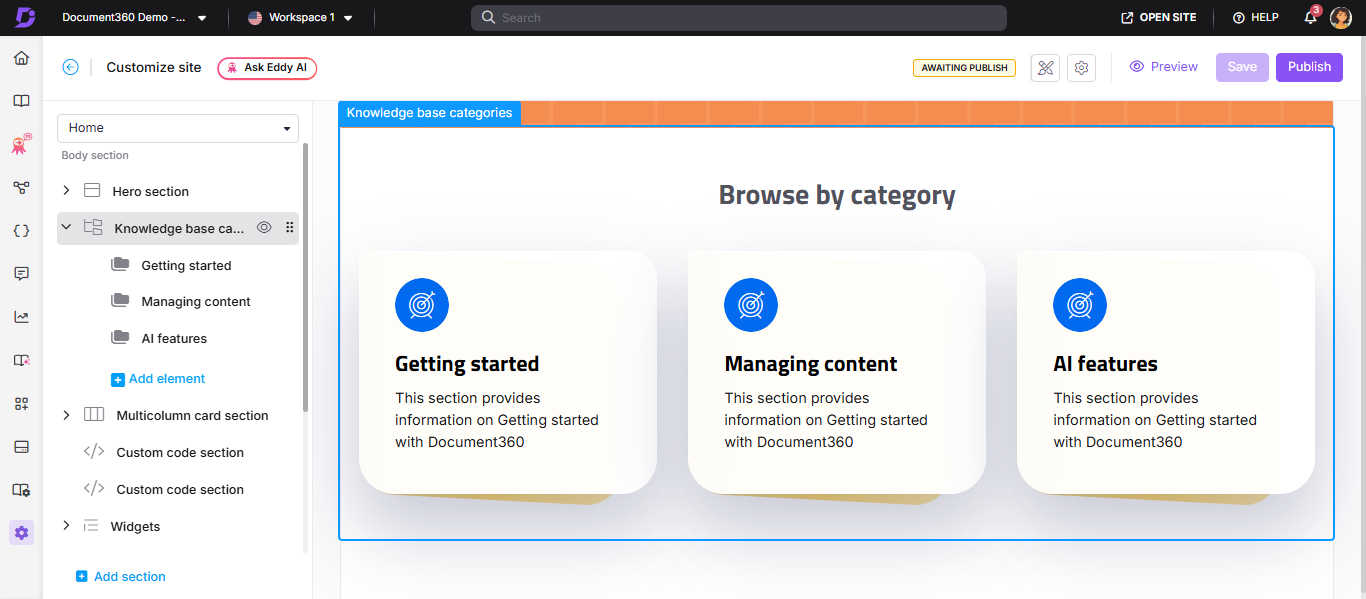The image size is (1366, 599).
Task: Open the Eddy AI octopus icon in sidebar
Action: [21, 144]
